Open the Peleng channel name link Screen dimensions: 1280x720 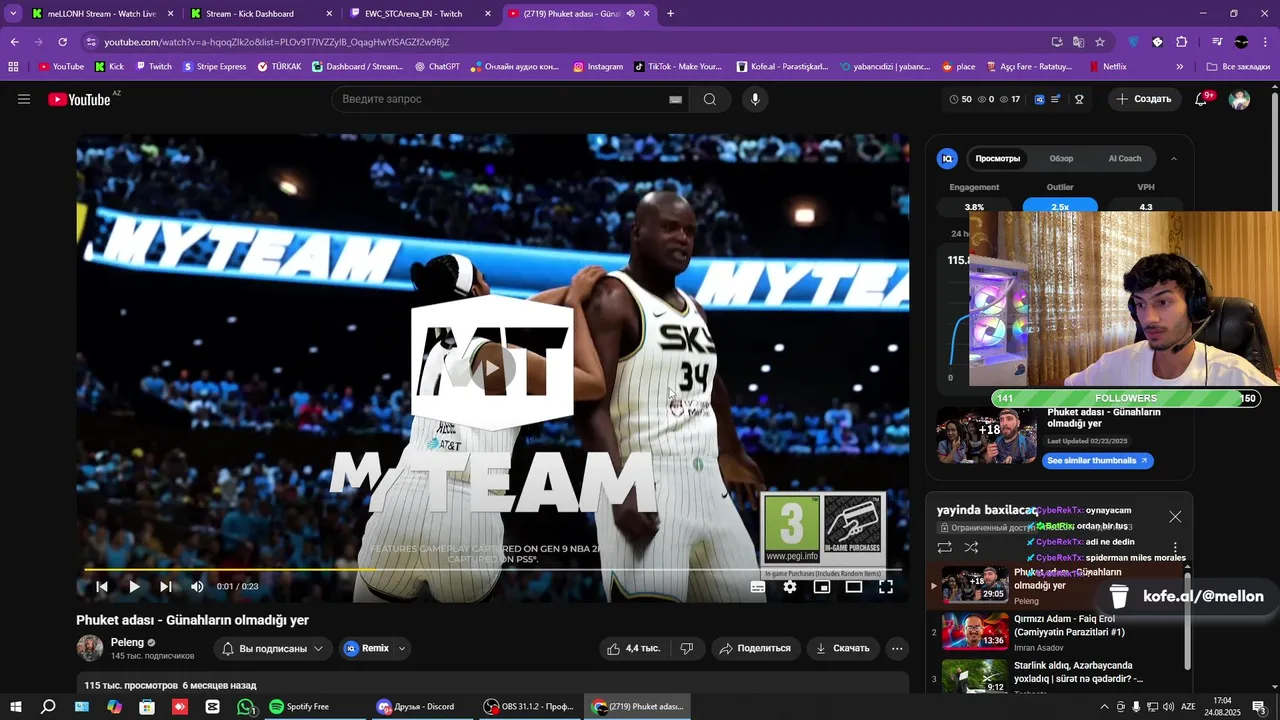(x=127, y=642)
